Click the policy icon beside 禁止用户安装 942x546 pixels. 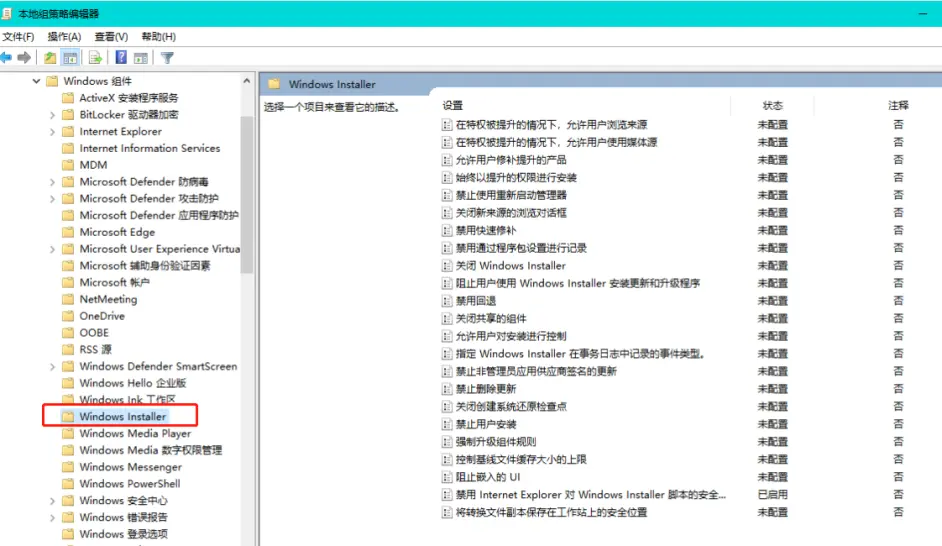446,424
